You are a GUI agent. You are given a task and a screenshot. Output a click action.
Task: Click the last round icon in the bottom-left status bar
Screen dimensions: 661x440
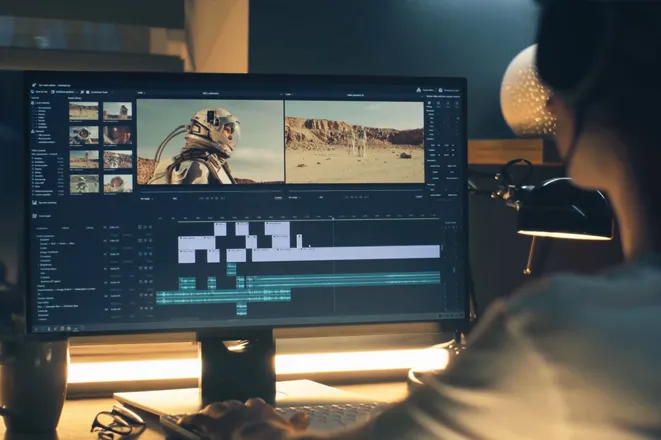[82, 328]
